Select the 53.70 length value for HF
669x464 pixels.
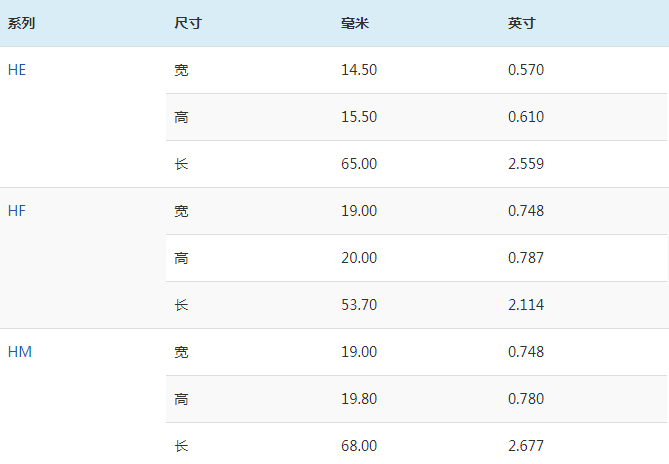click(x=359, y=305)
